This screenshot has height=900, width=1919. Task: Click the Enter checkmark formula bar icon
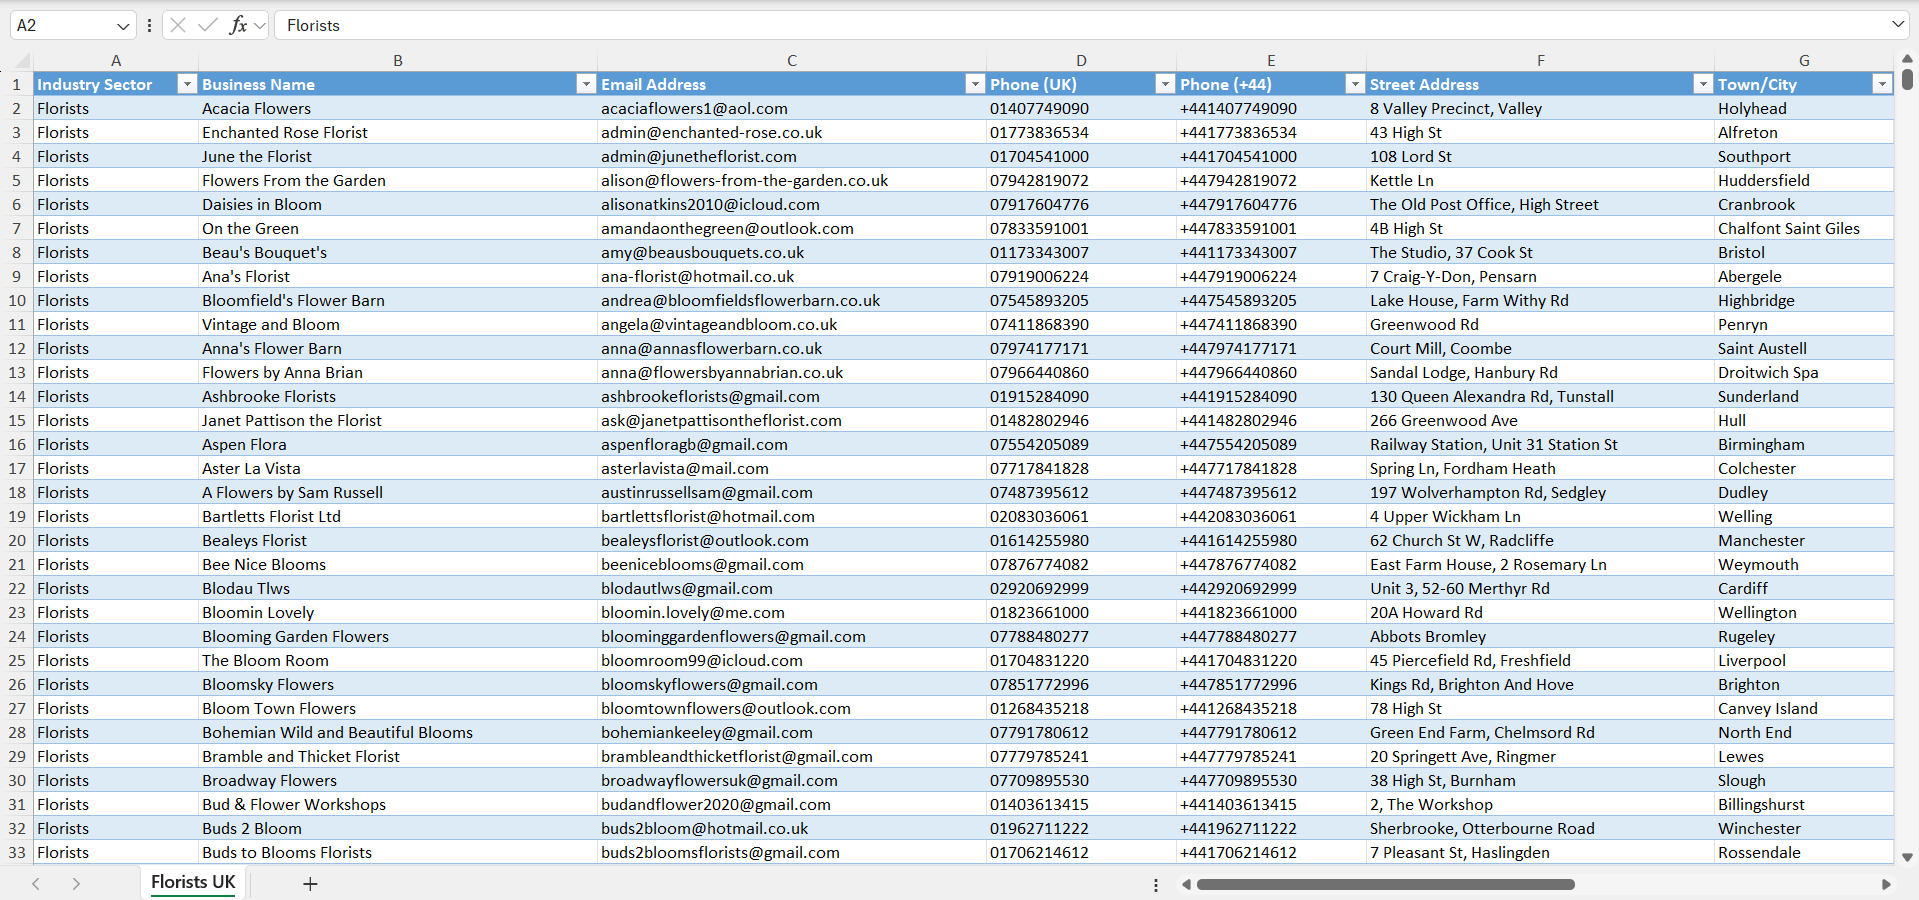tap(208, 25)
